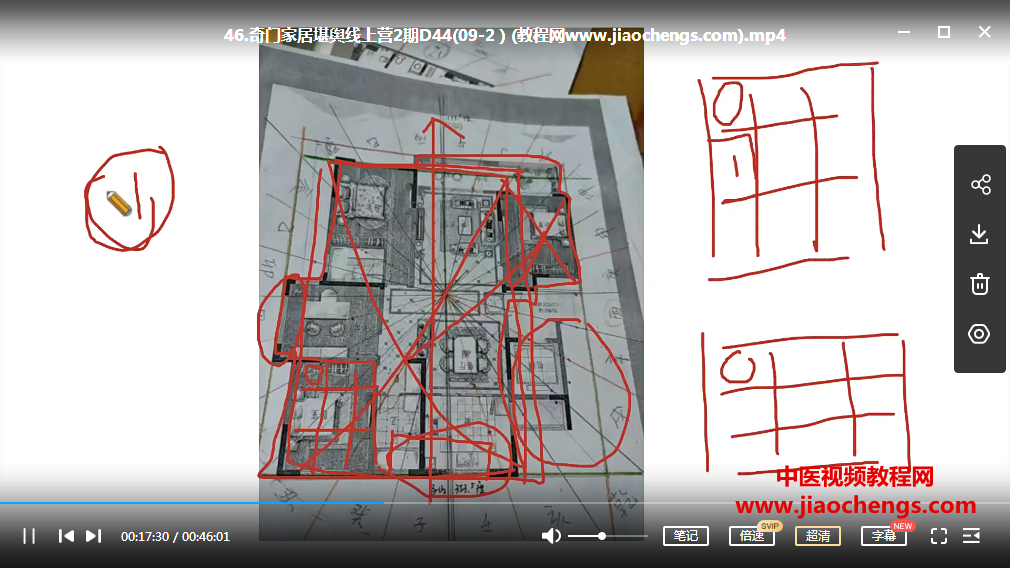The width and height of the screenshot is (1010, 568).
Task: Click the trash delete icon
Action: [980, 284]
